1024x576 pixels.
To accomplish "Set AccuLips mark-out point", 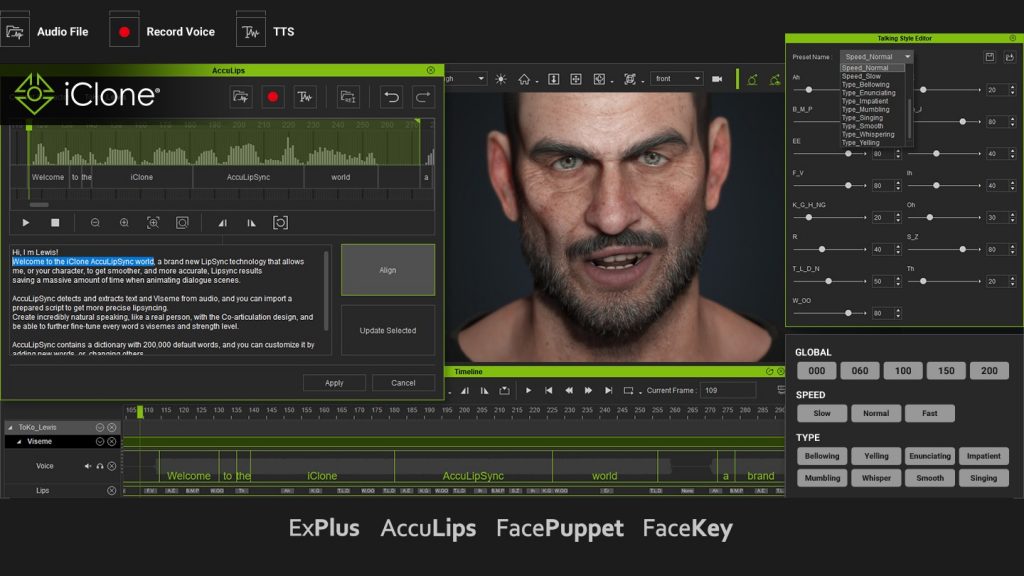I will click(251, 223).
